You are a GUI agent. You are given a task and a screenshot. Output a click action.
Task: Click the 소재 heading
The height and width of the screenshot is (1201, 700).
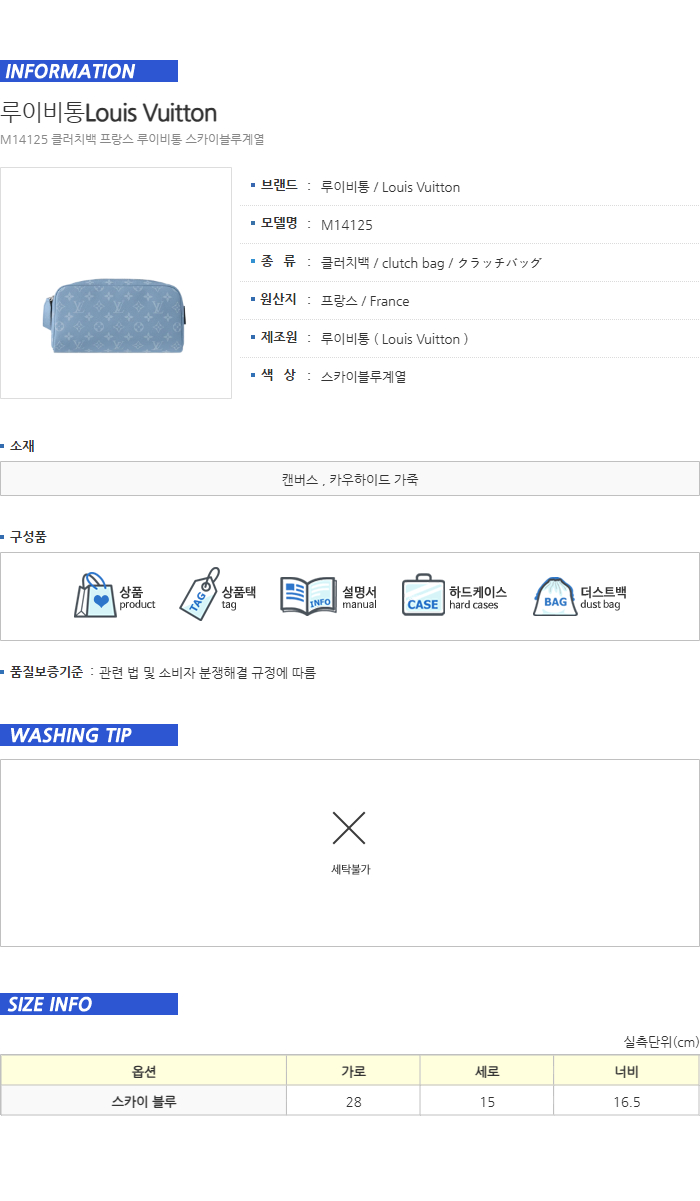pos(22,446)
